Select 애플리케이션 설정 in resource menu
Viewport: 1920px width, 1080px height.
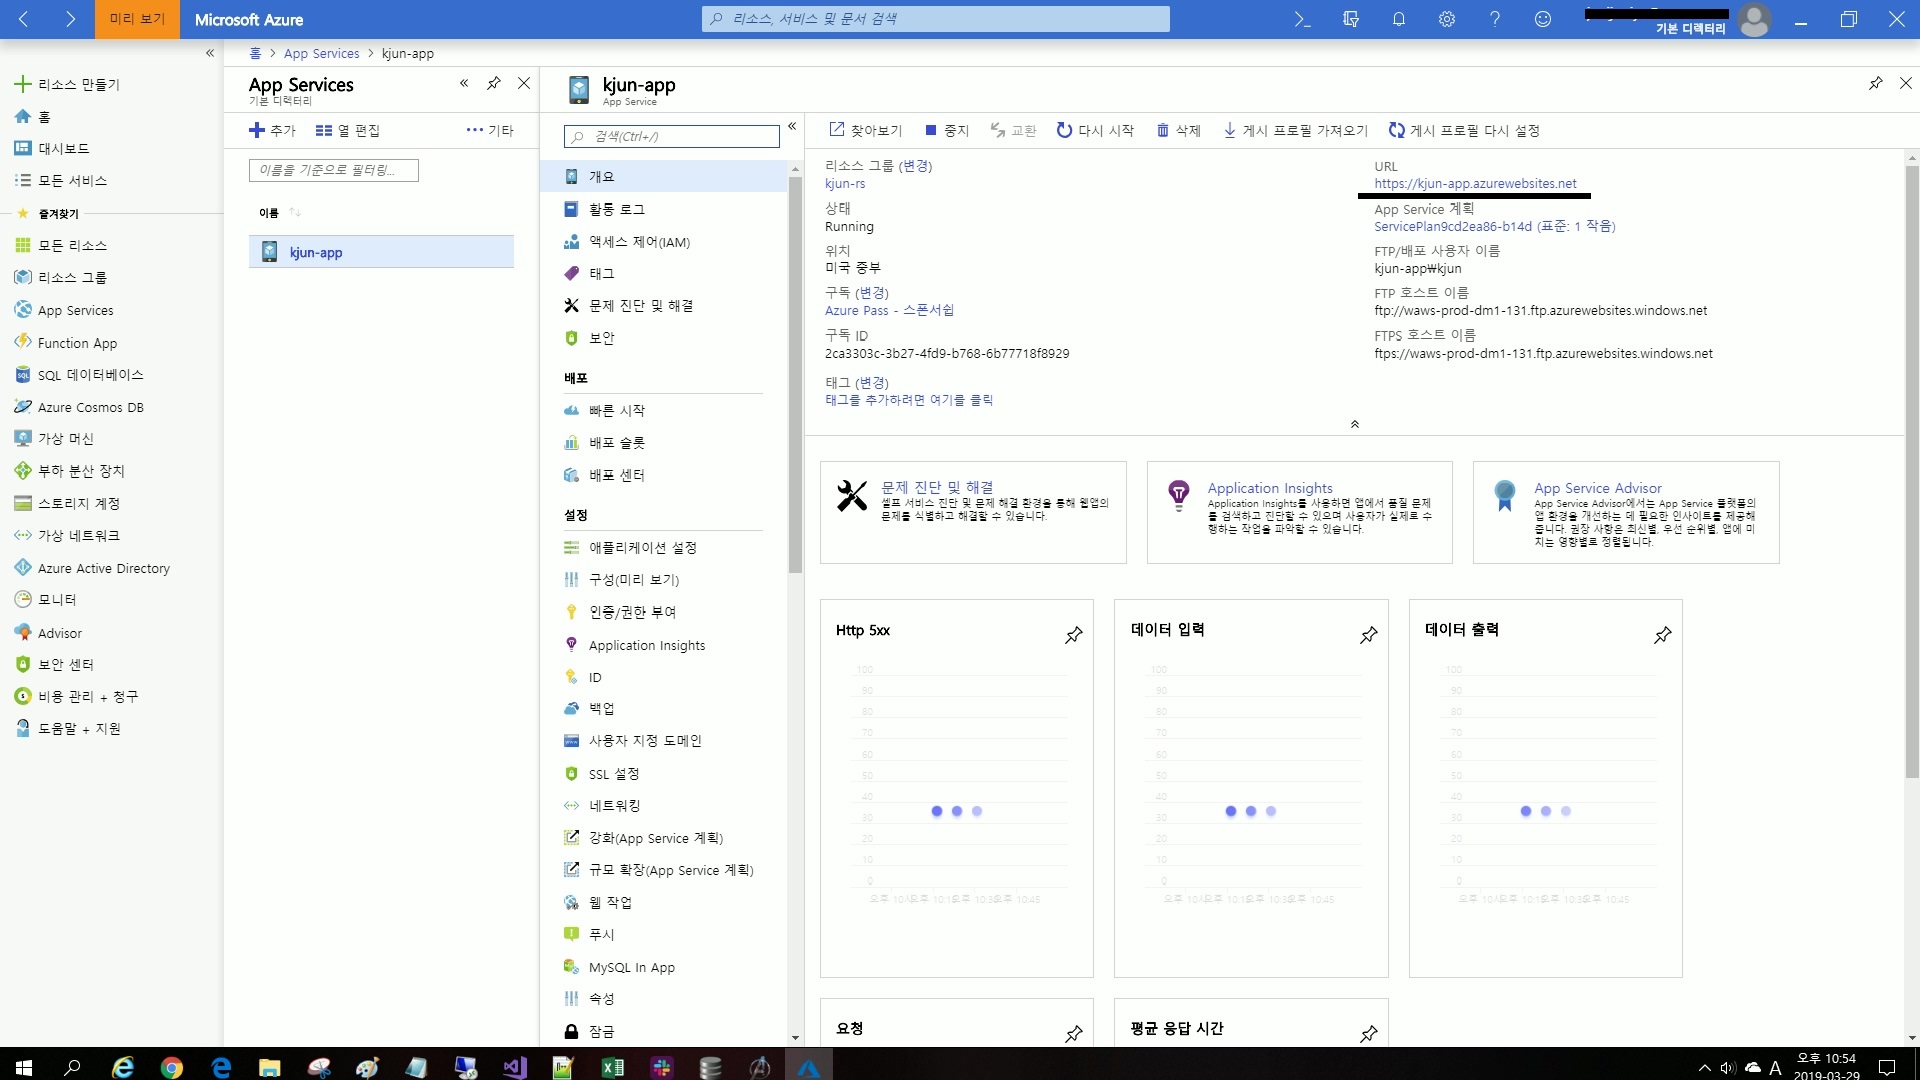tap(642, 548)
